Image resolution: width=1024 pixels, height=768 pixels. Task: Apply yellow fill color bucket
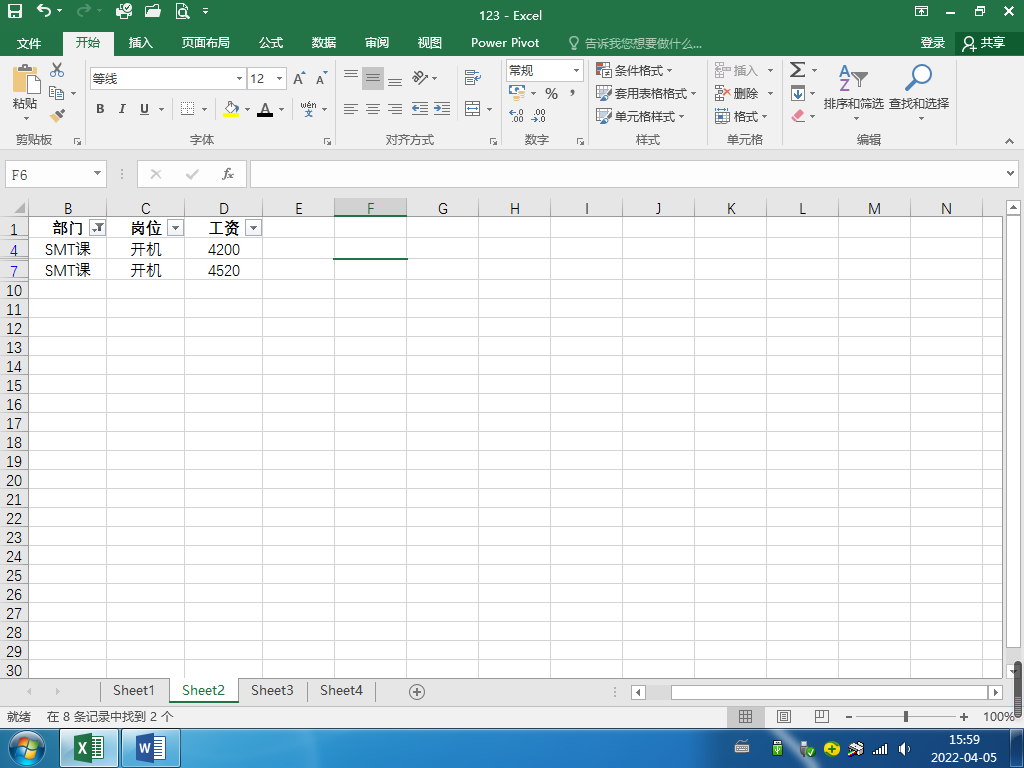coord(231,108)
